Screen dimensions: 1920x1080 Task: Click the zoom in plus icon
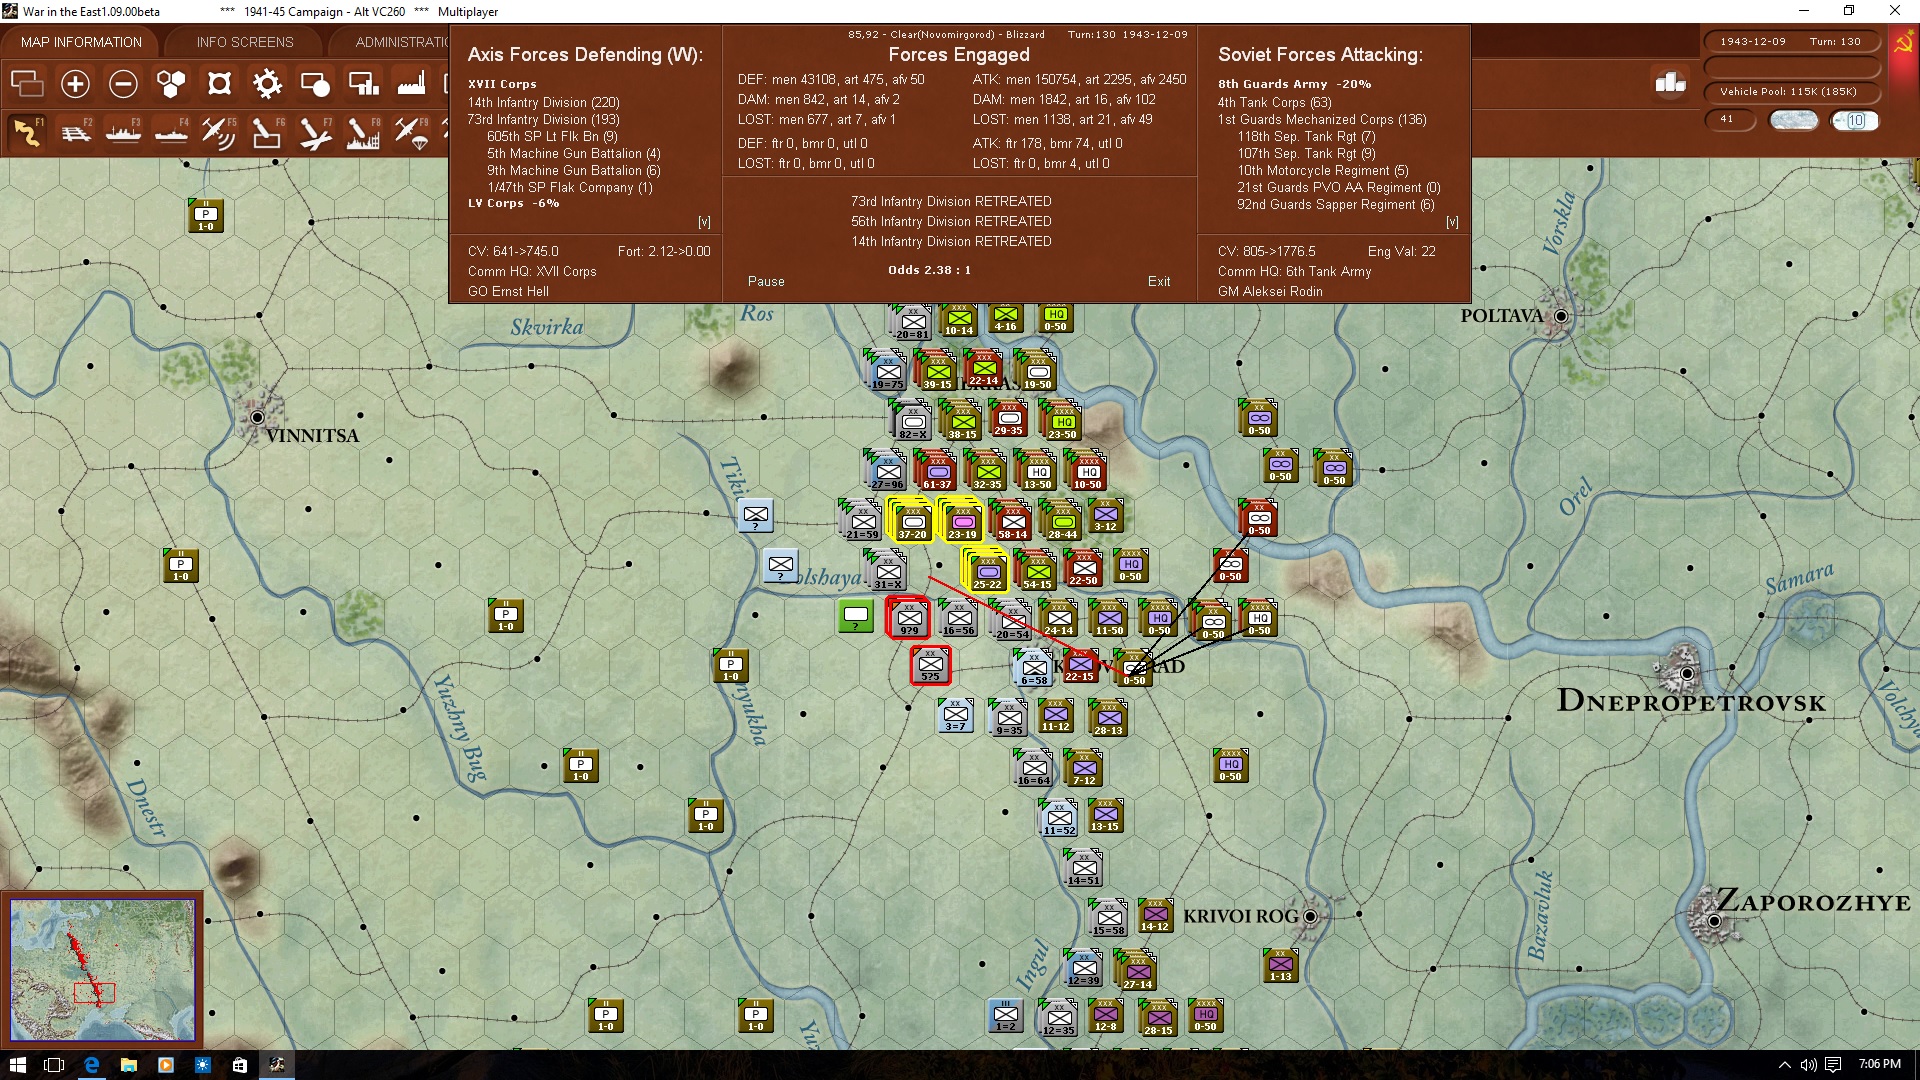click(x=75, y=84)
